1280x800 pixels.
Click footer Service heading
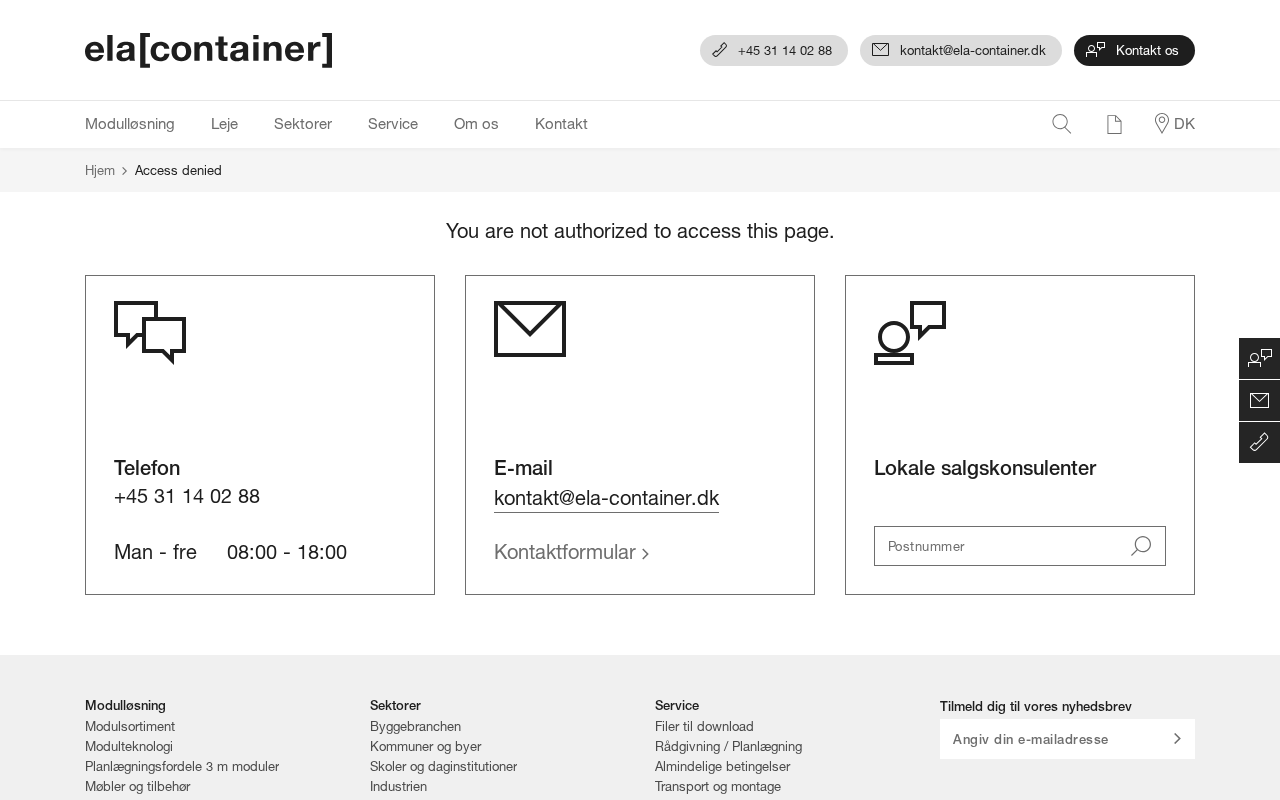tap(677, 705)
